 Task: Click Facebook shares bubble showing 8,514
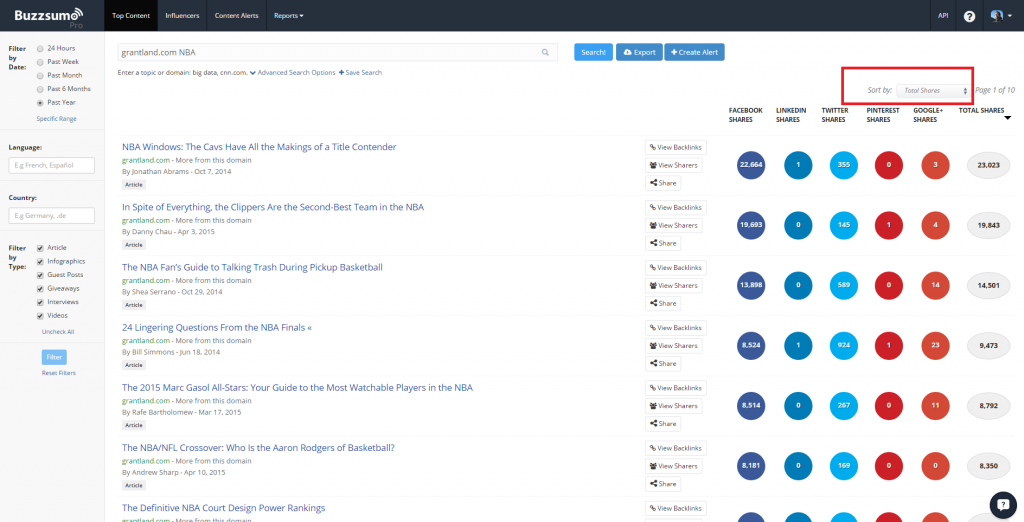[x=751, y=406]
